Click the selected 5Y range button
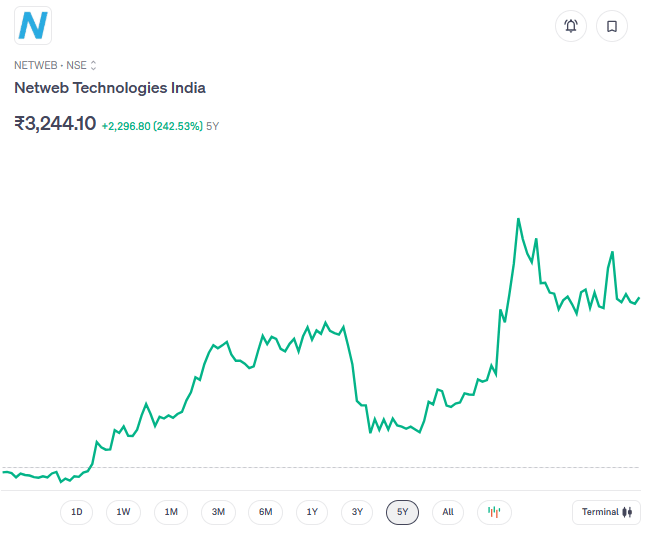Viewport: 652px width, 547px height. click(402, 512)
